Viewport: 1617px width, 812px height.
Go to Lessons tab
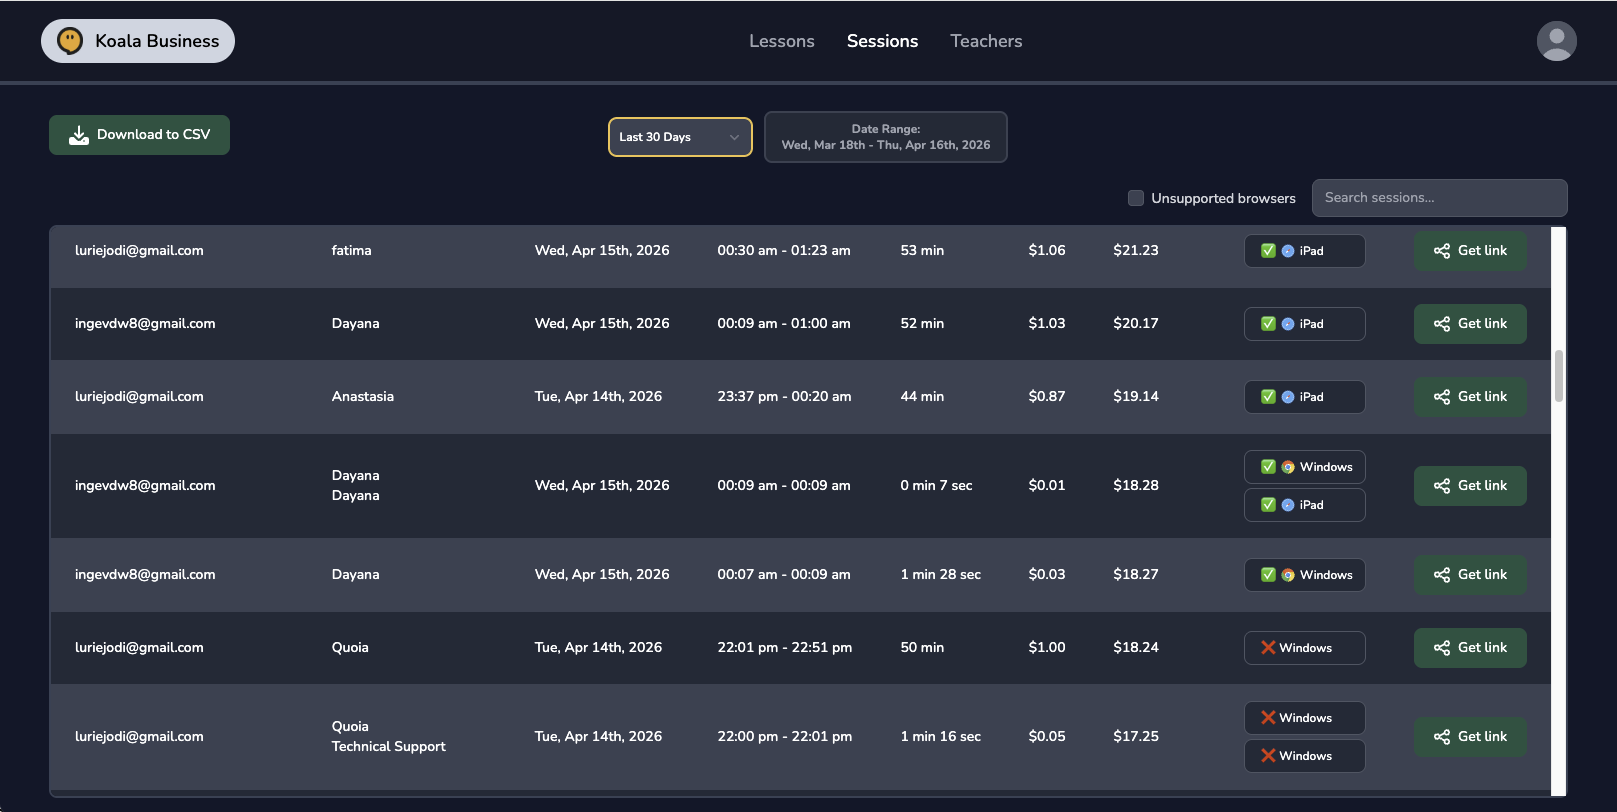782,41
